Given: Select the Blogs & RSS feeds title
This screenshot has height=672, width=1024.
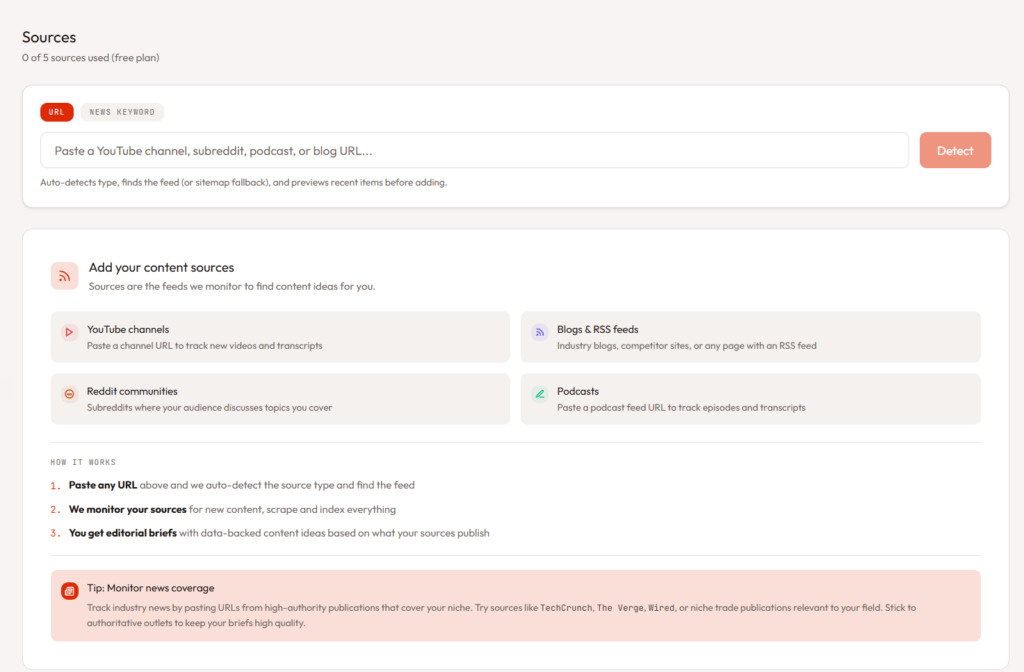Looking at the screenshot, I should [x=597, y=329].
